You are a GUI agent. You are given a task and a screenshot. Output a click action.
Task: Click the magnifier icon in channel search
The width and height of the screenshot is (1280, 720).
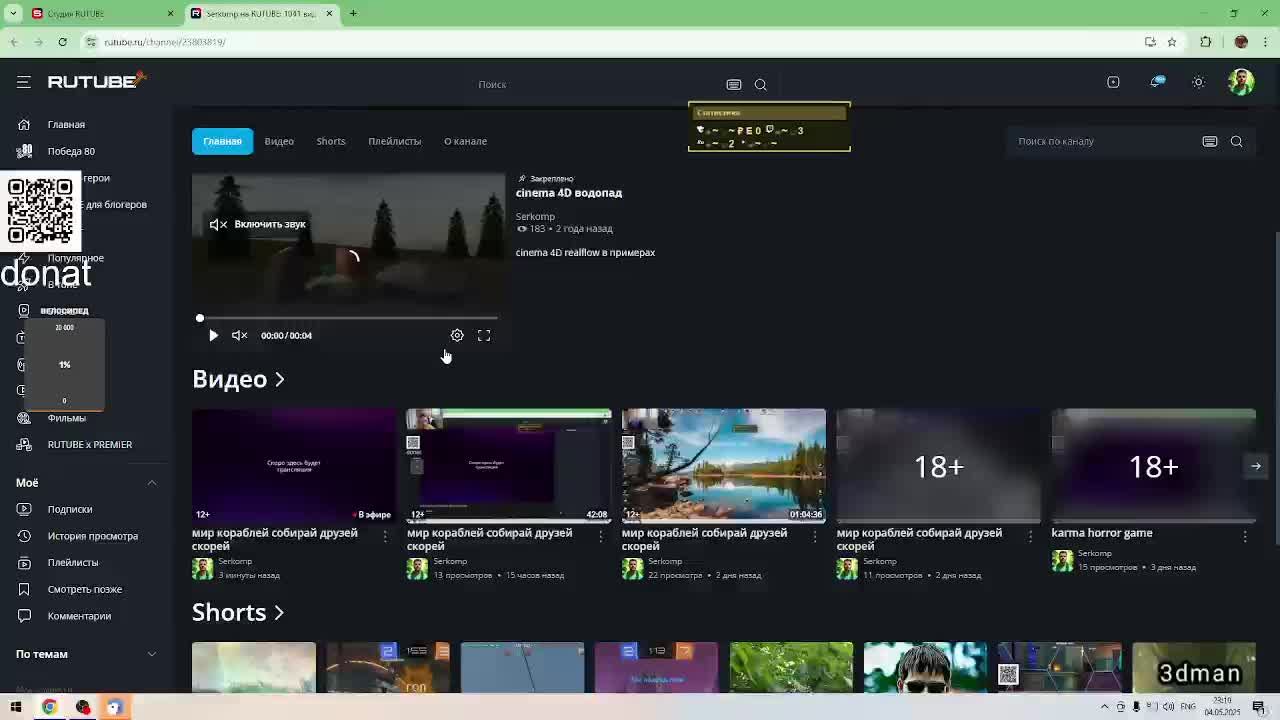point(1237,142)
